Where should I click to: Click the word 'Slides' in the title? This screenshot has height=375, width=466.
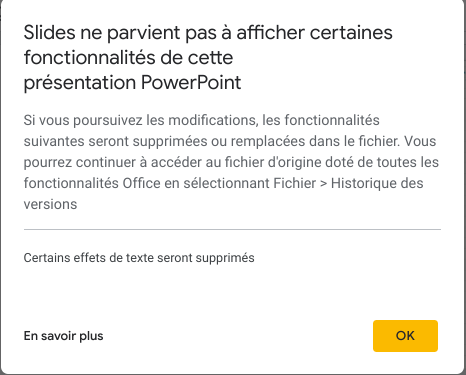(49, 33)
